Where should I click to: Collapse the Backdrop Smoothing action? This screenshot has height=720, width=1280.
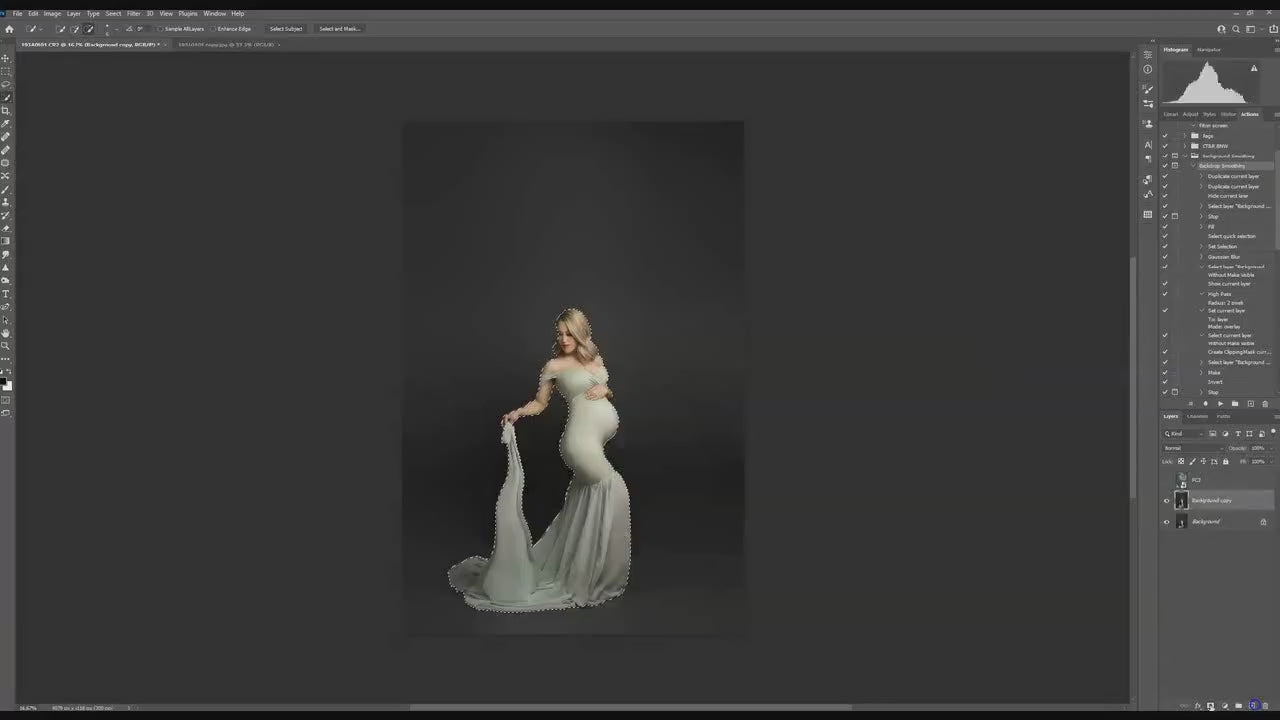click(1193, 165)
